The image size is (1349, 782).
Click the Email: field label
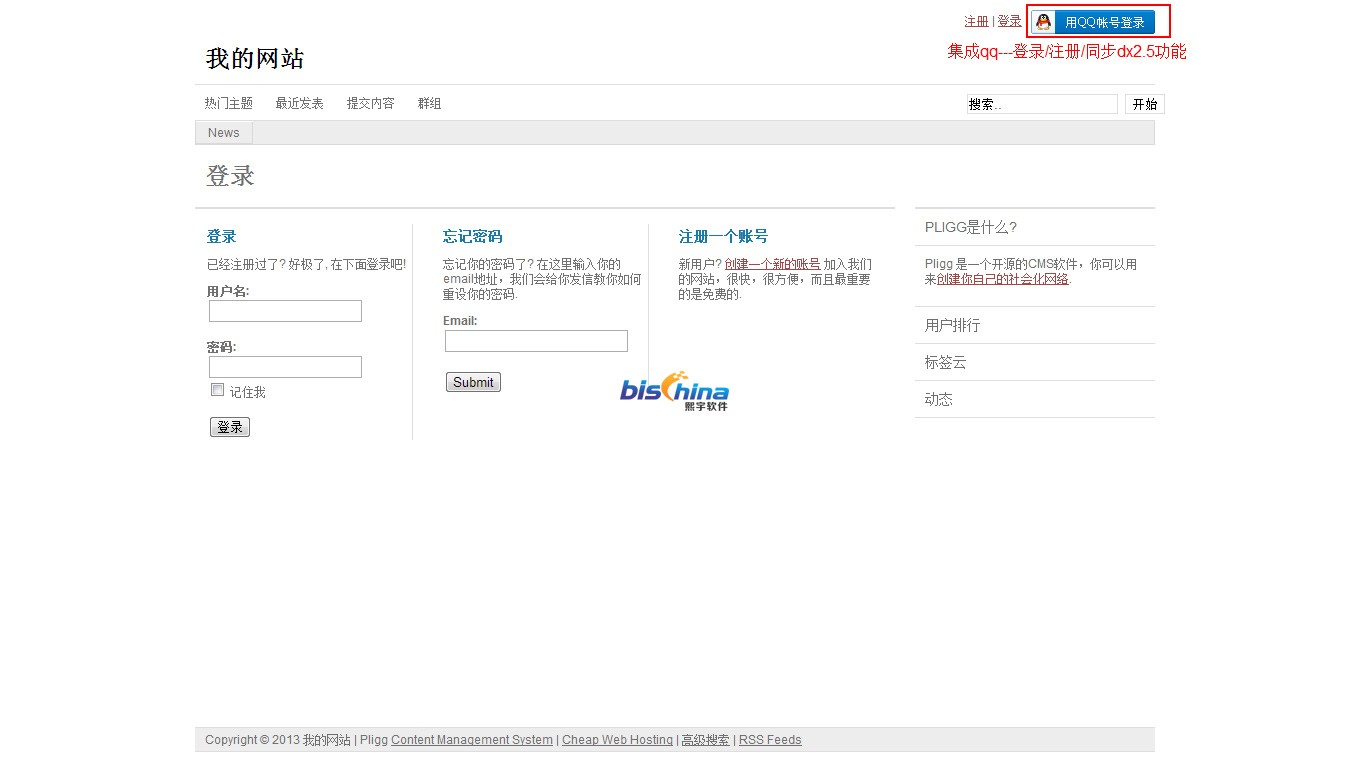point(460,321)
